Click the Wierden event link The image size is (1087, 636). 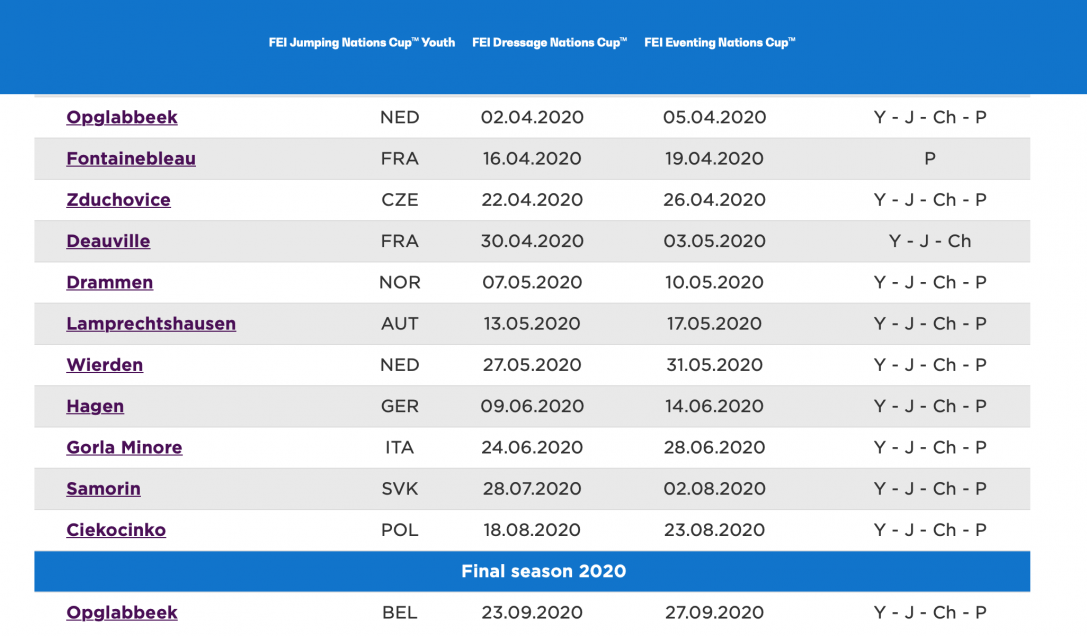105,365
